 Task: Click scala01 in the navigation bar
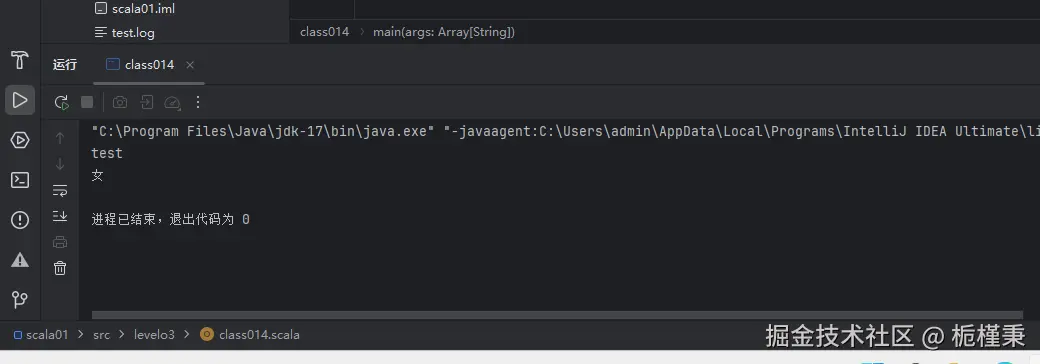41,335
